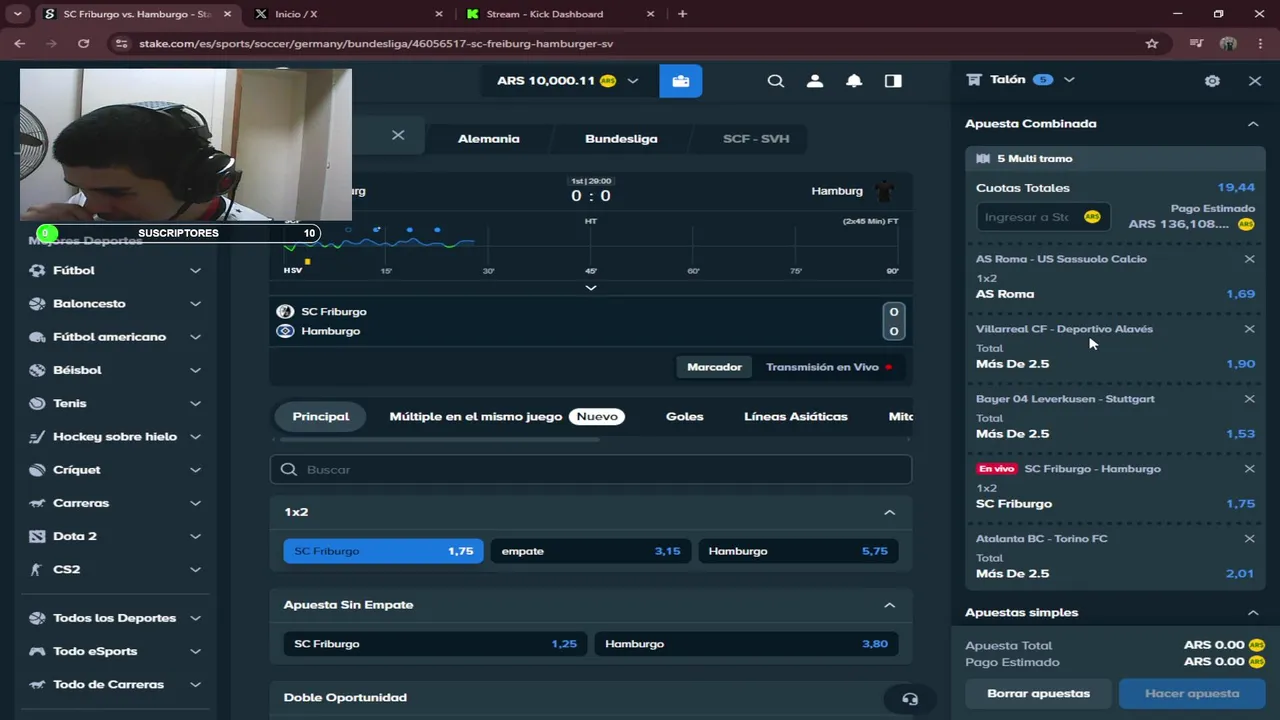Bookmark page with browser star icon

(x=1152, y=44)
